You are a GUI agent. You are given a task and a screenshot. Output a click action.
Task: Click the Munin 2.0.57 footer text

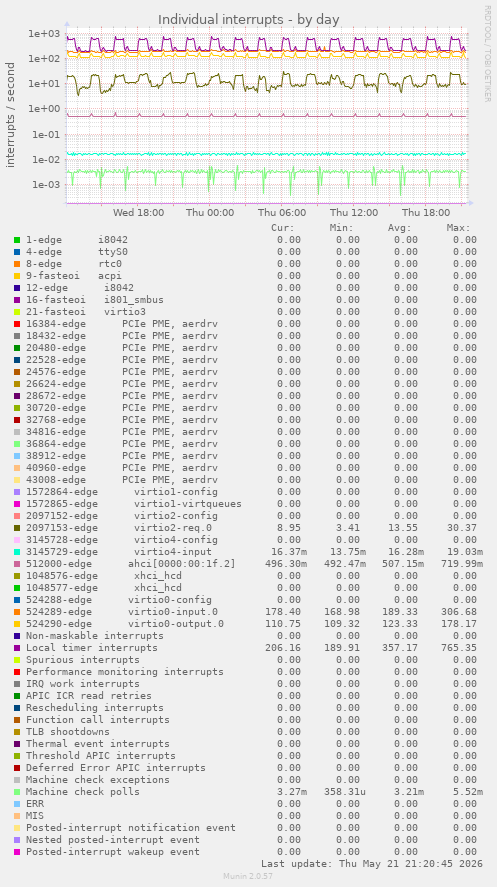point(248,876)
